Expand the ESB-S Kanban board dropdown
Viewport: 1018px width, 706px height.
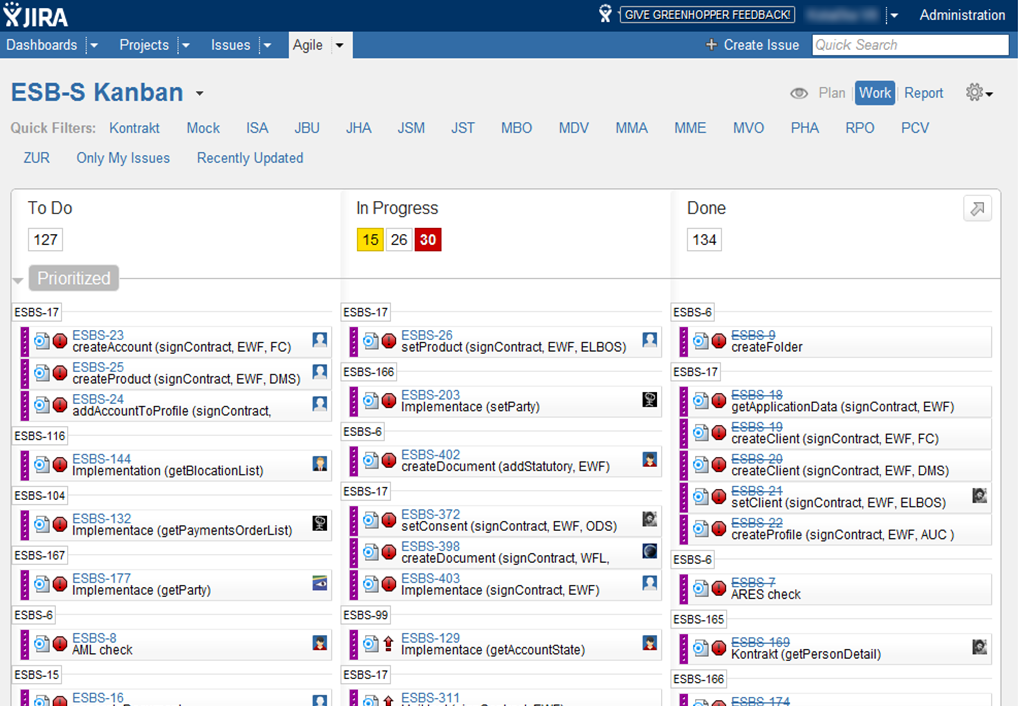tap(199, 94)
